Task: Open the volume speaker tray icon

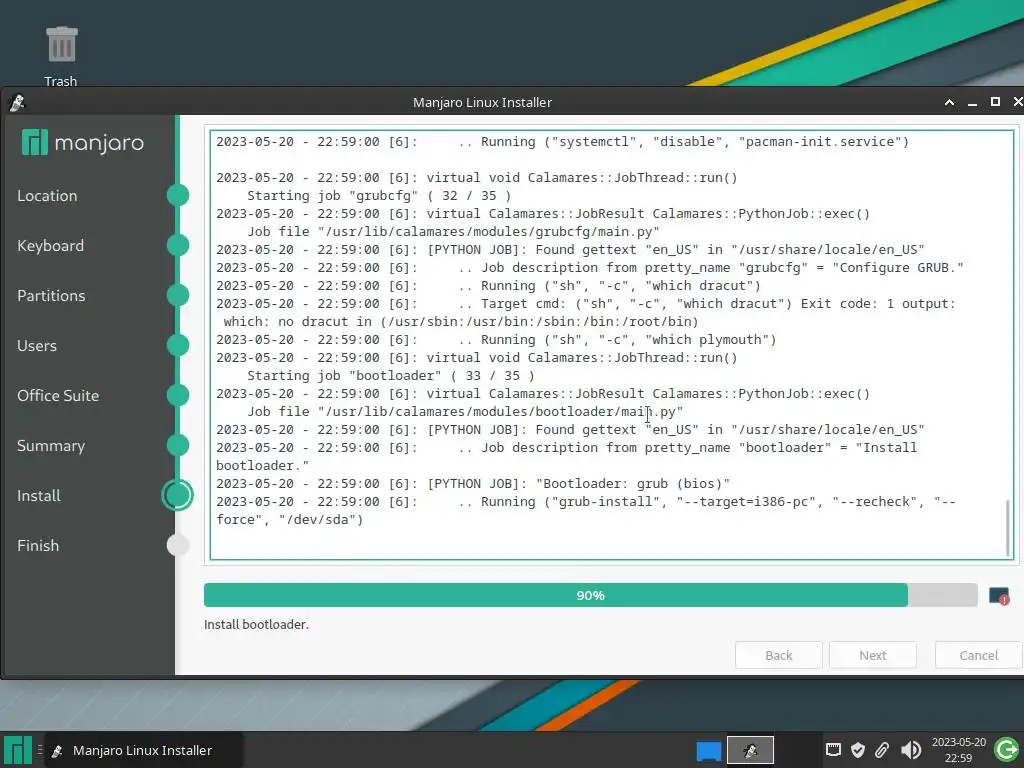Action: pos(910,750)
